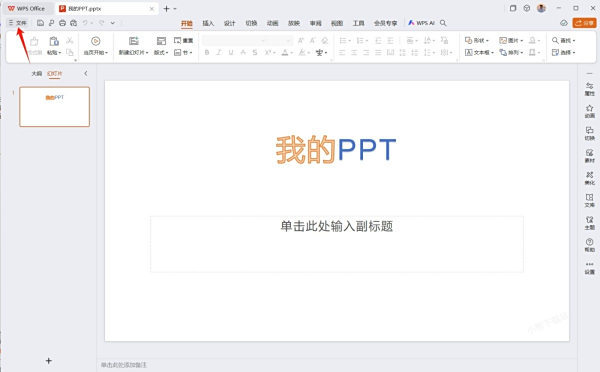Image resolution: width=600 pixels, height=372 pixels.
Task: Expand the 粘贴 (Paste) dropdown
Action: (x=54, y=52)
